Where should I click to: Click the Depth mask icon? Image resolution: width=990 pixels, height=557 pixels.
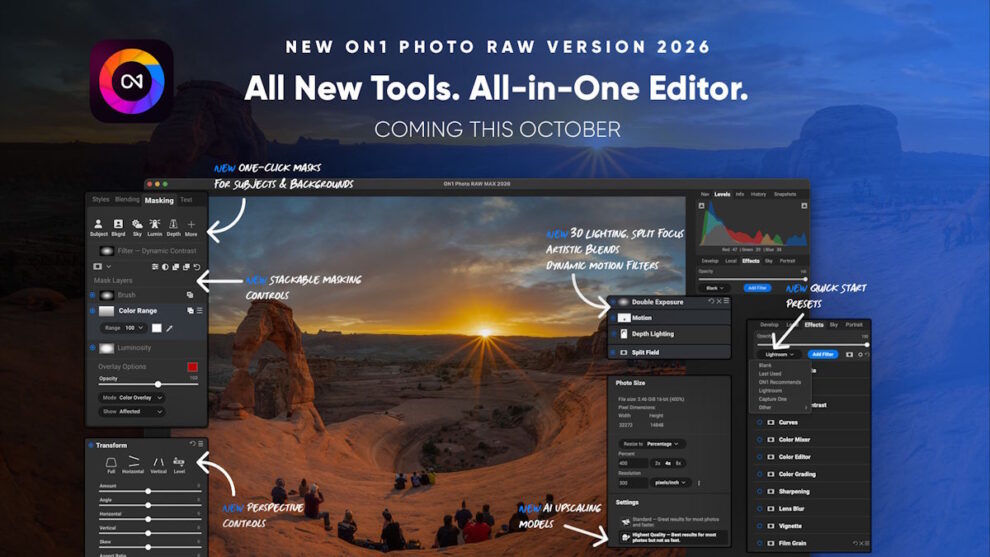(x=173, y=225)
